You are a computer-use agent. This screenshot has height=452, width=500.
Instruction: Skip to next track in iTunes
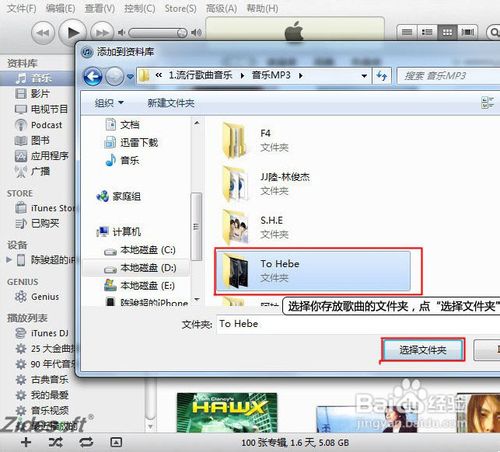(x=102, y=33)
